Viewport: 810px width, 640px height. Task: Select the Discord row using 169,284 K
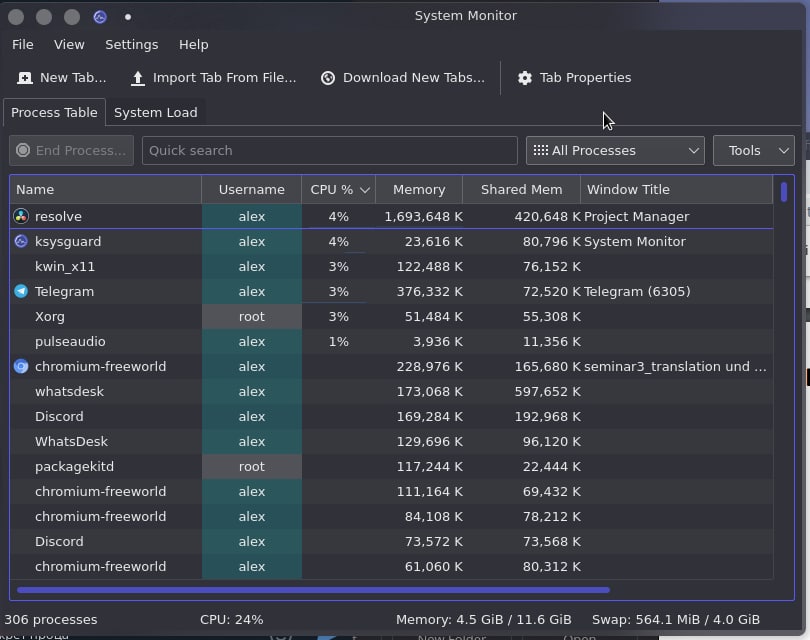click(x=392, y=416)
